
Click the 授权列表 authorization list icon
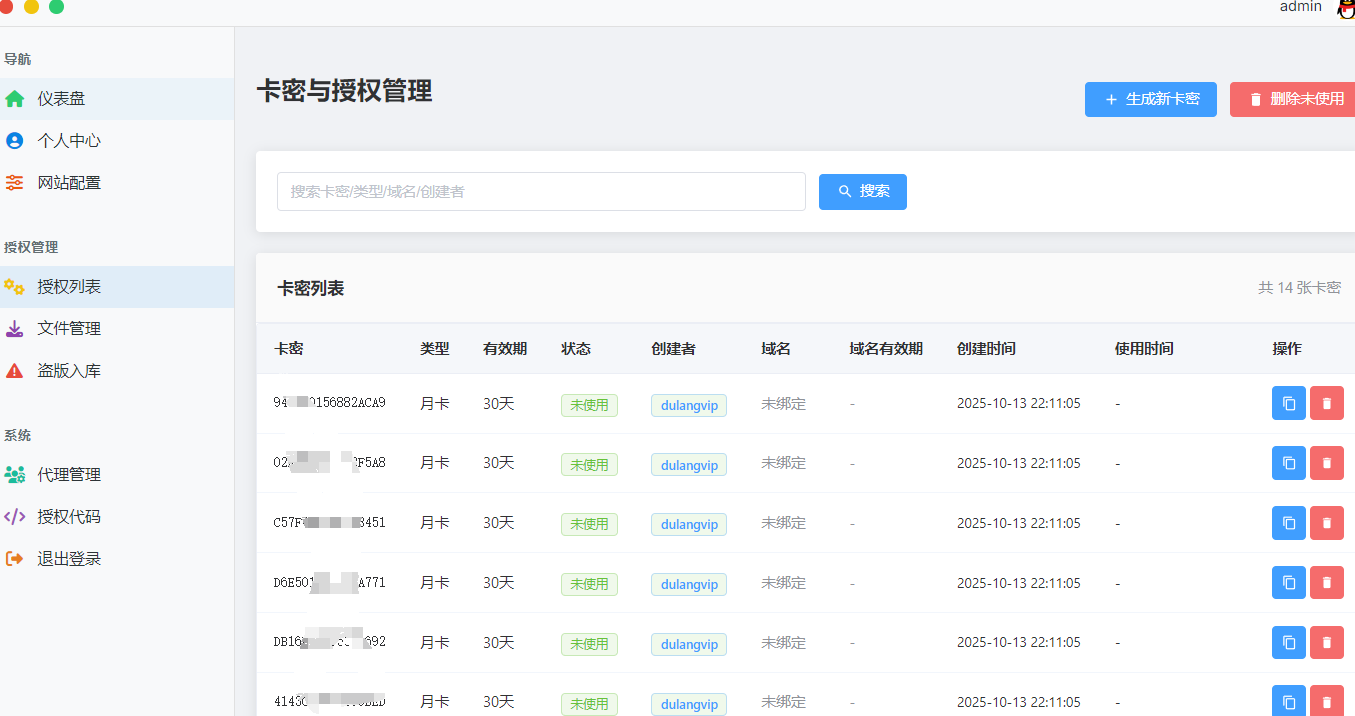14,286
